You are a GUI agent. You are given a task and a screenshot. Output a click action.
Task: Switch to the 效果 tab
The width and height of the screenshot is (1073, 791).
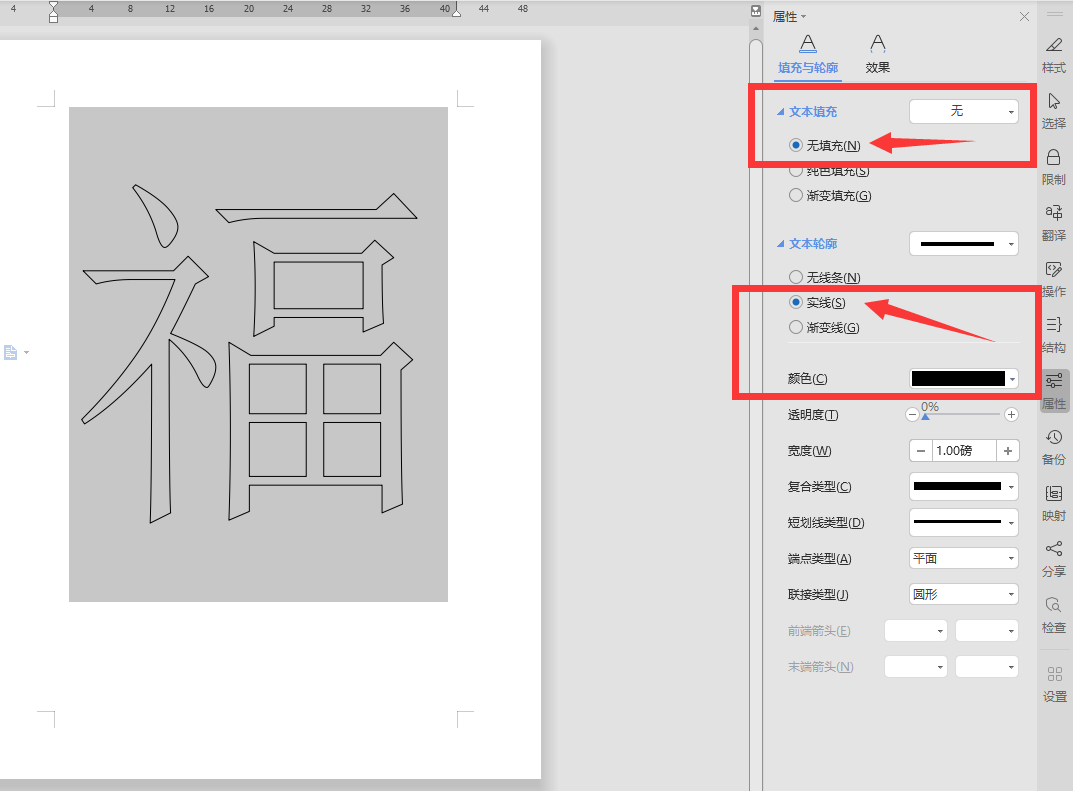[877, 55]
